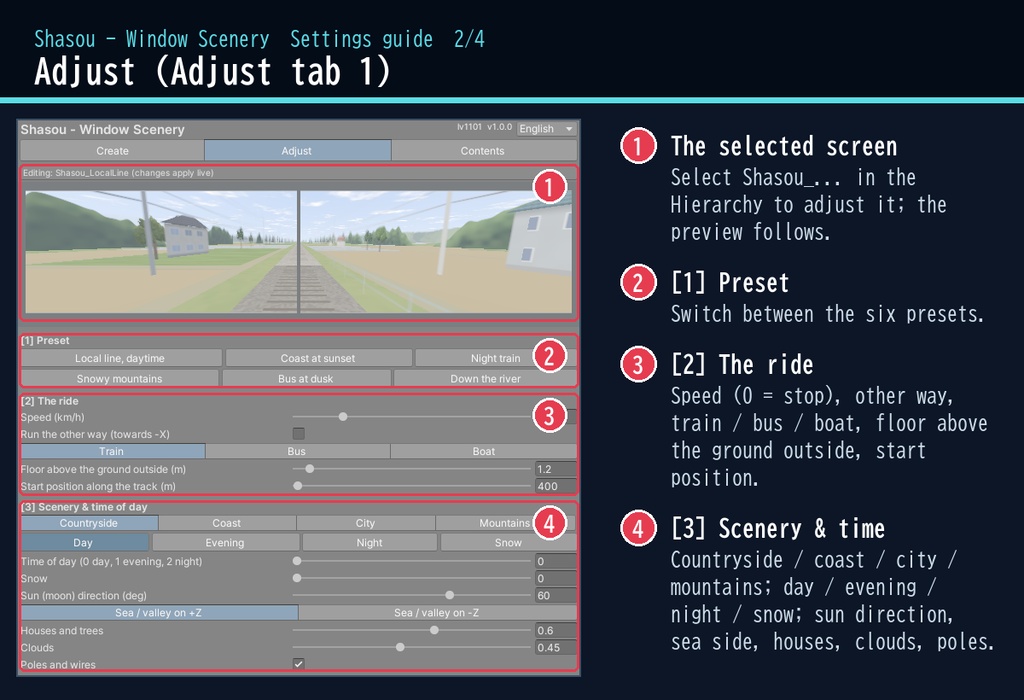This screenshot has height=700, width=1024.
Task: Apply the Bus at dusk preset
Action: (306, 378)
